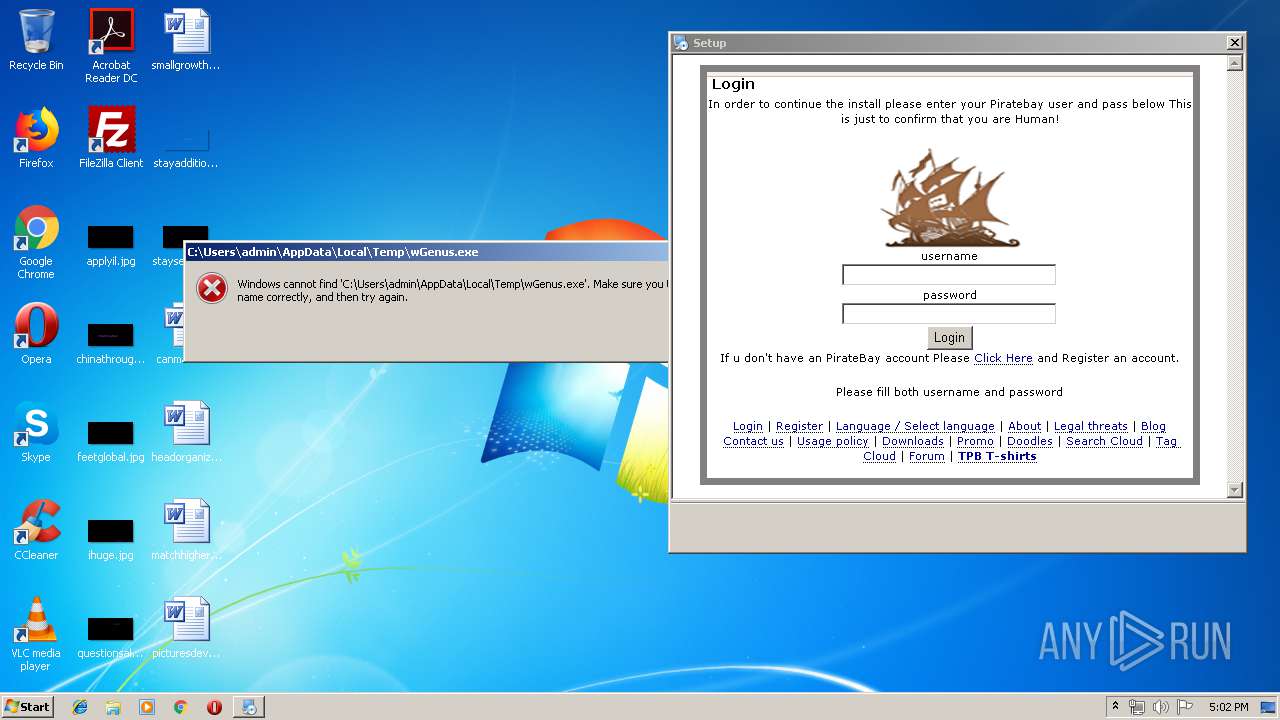Viewport: 1280px width, 720px height.
Task: Open the TPB T-shirts link
Action: [x=997, y=456]
